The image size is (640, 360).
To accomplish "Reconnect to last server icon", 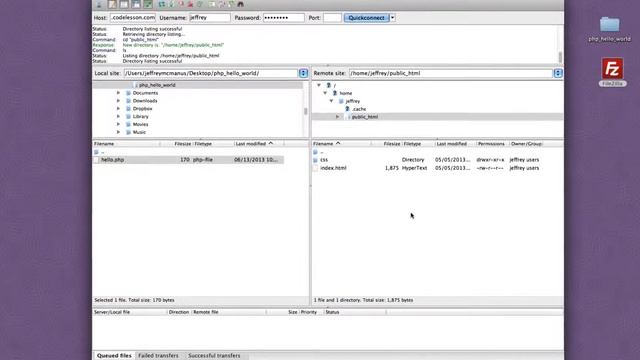I will 200,4.
